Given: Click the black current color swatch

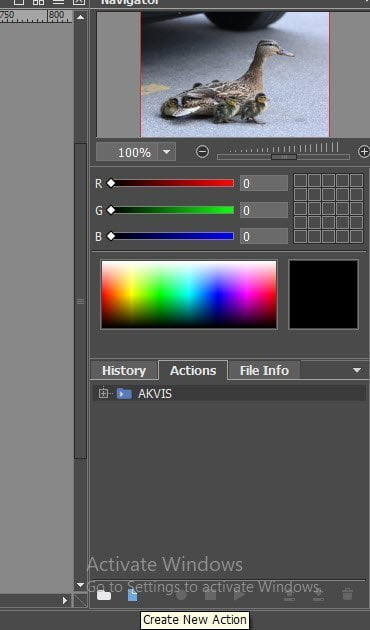Looking at the screenshot, I should [x=323, y=295].
